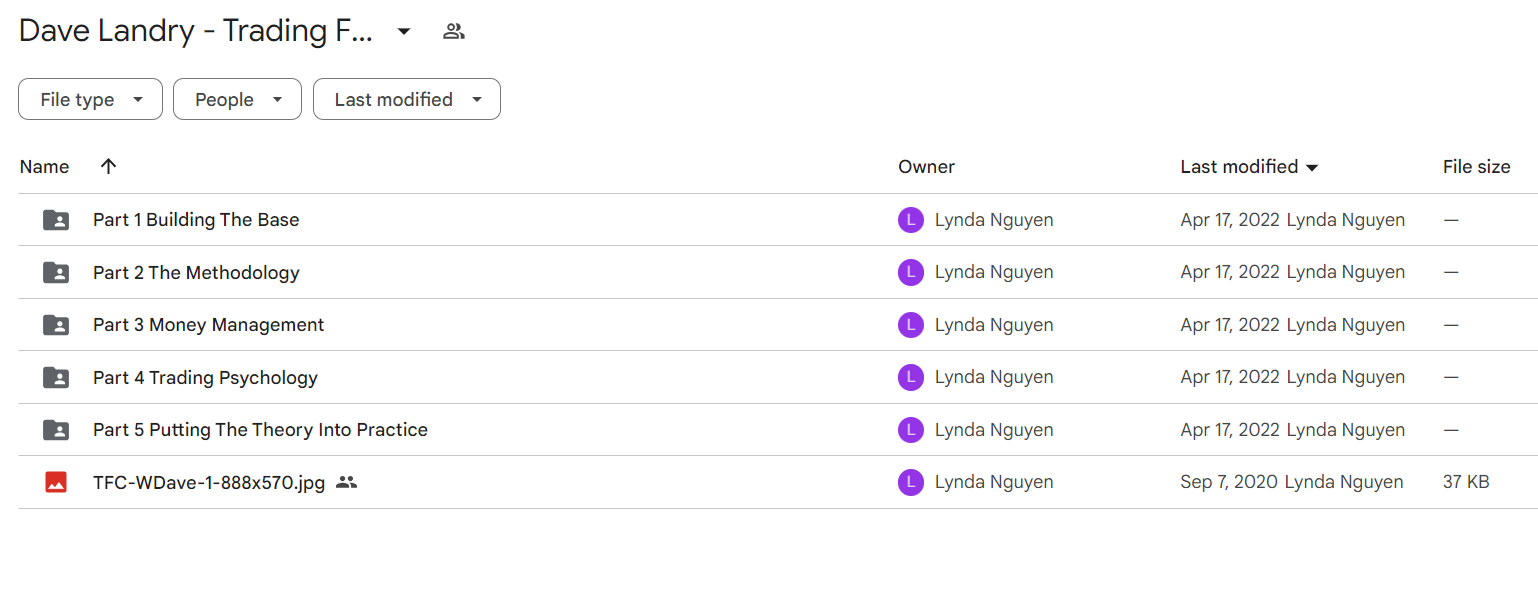Click owner avatar in TFC-WDave jpg row
This screenshot has width=1538, height=606.
tap(911, 482)
